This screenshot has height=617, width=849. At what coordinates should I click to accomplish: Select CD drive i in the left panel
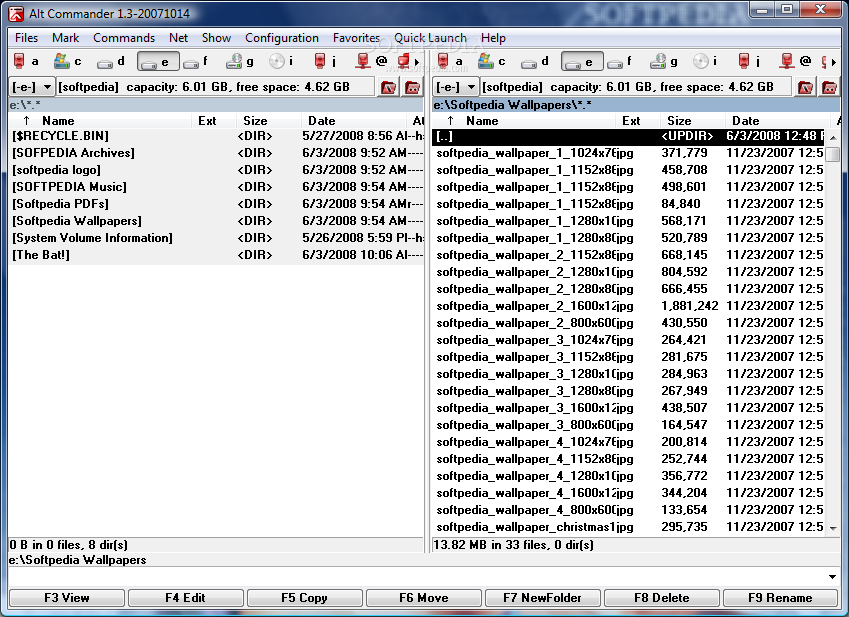(282, 61)
